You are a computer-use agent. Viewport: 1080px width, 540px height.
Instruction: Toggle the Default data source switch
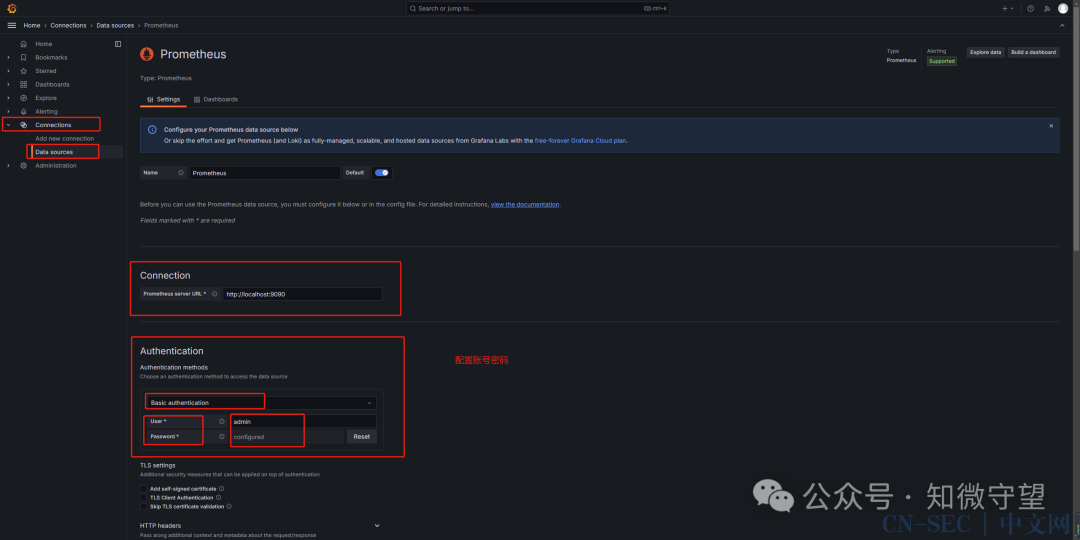click(x=382, y=173)
